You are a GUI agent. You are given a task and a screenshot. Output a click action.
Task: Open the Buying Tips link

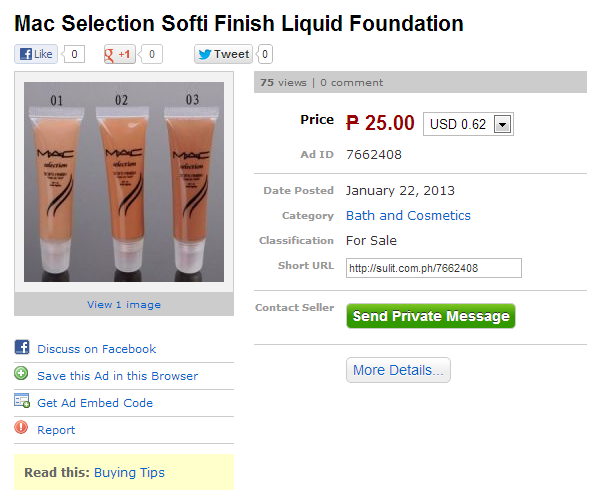129,472
